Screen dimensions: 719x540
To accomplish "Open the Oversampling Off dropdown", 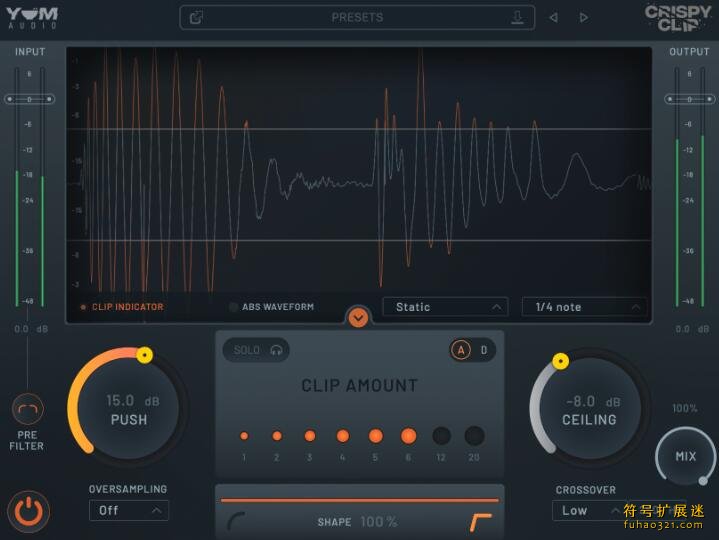I will [x=129, y=510].
